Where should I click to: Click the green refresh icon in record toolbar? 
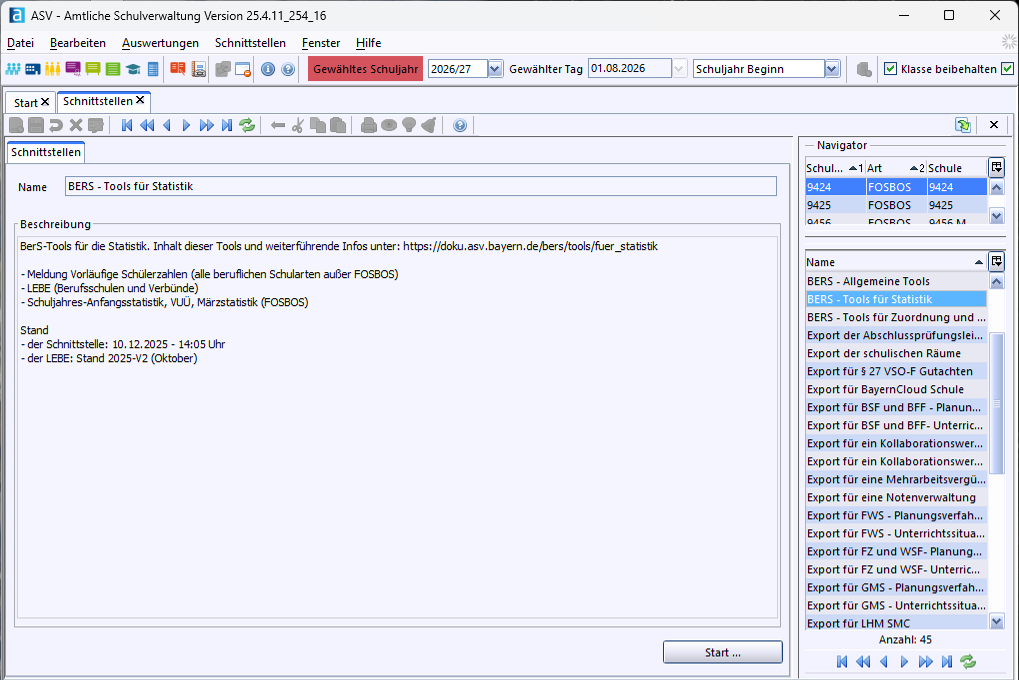point(247,125)
